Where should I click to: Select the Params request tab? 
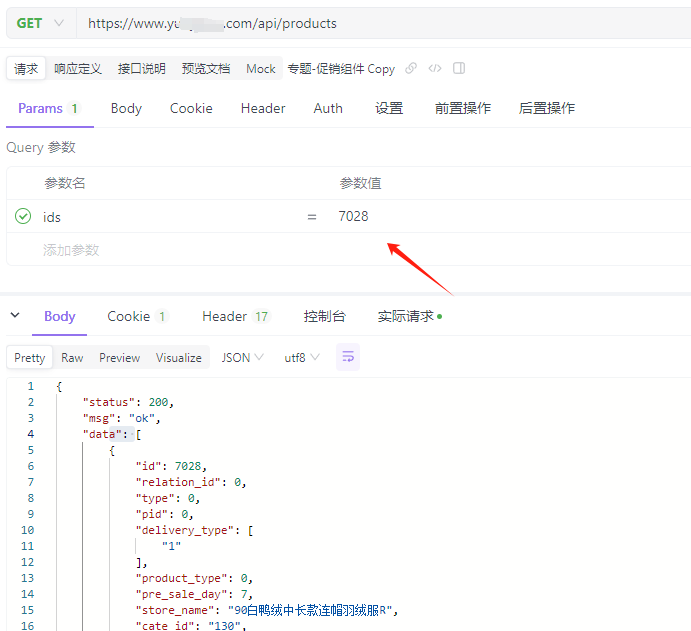[49, 108]
